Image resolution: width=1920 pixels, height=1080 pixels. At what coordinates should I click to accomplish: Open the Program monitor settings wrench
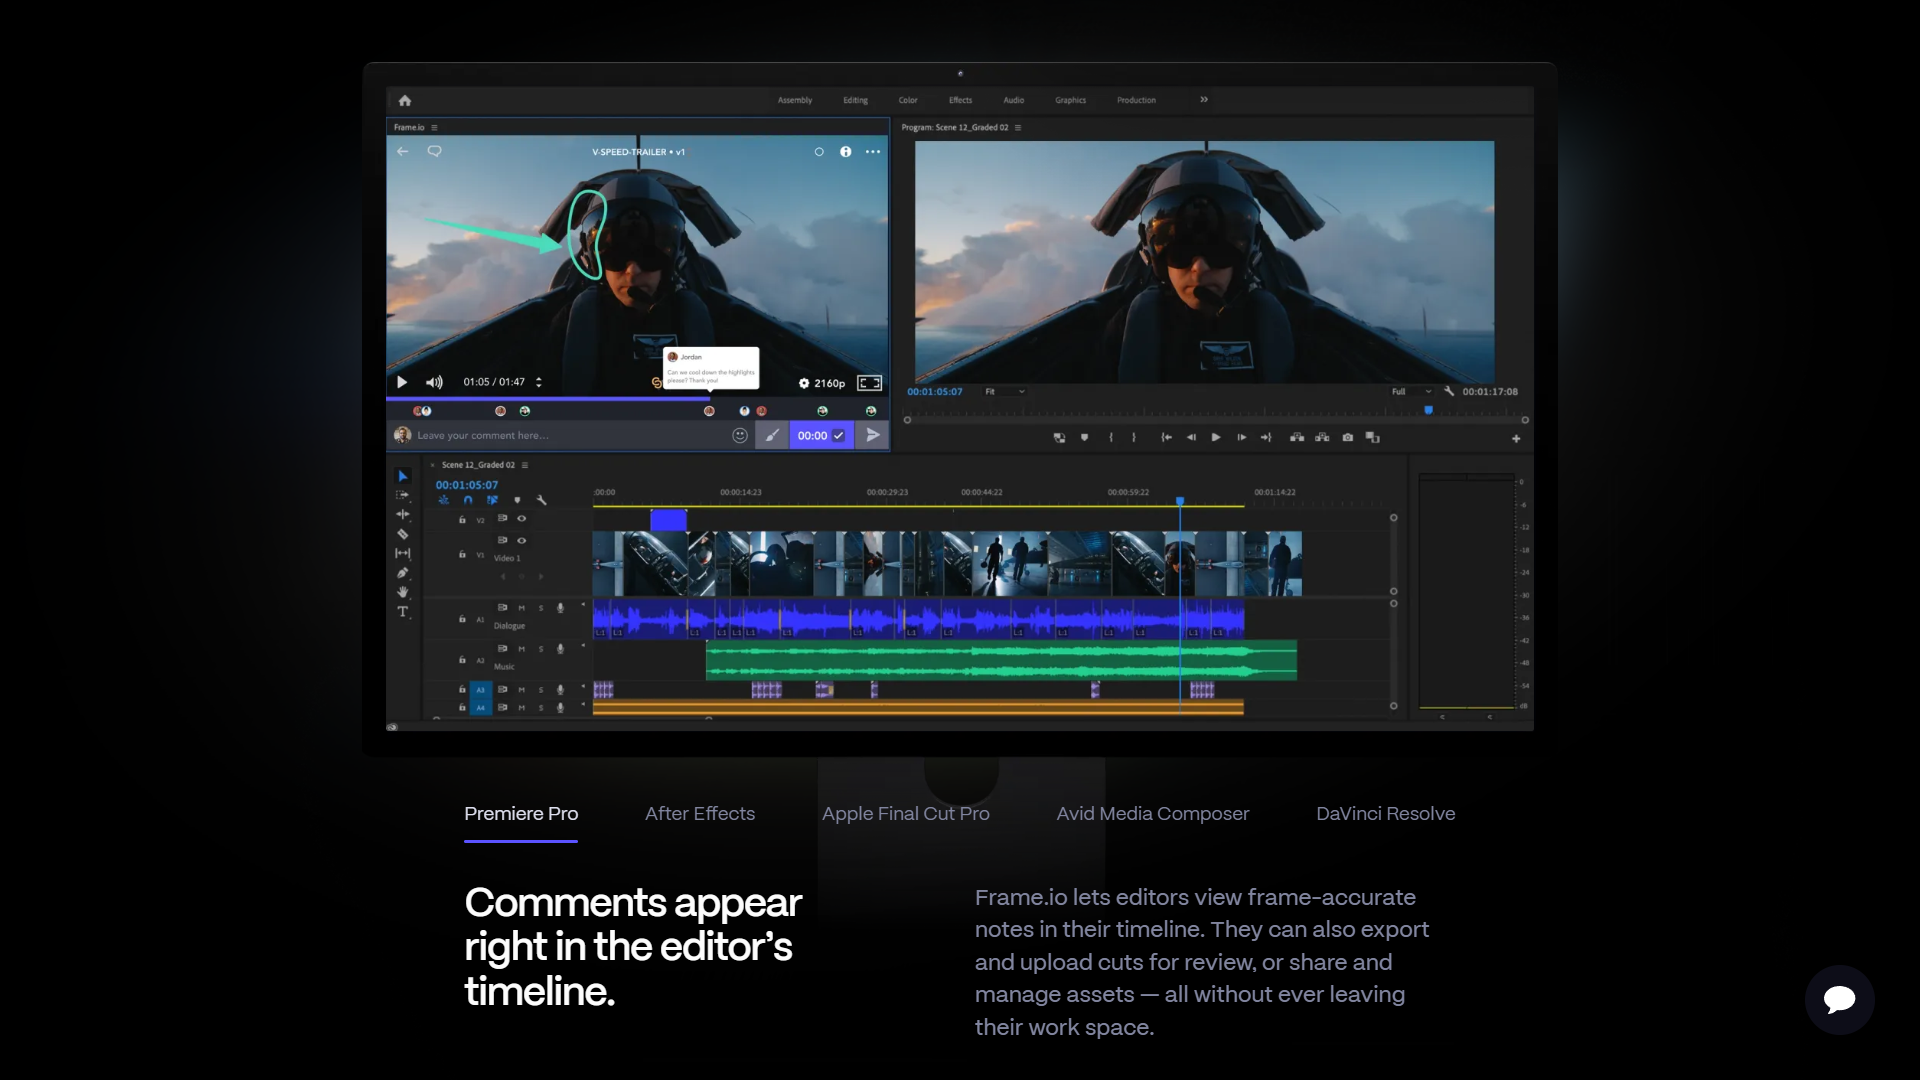click(x=1449, y=391)
